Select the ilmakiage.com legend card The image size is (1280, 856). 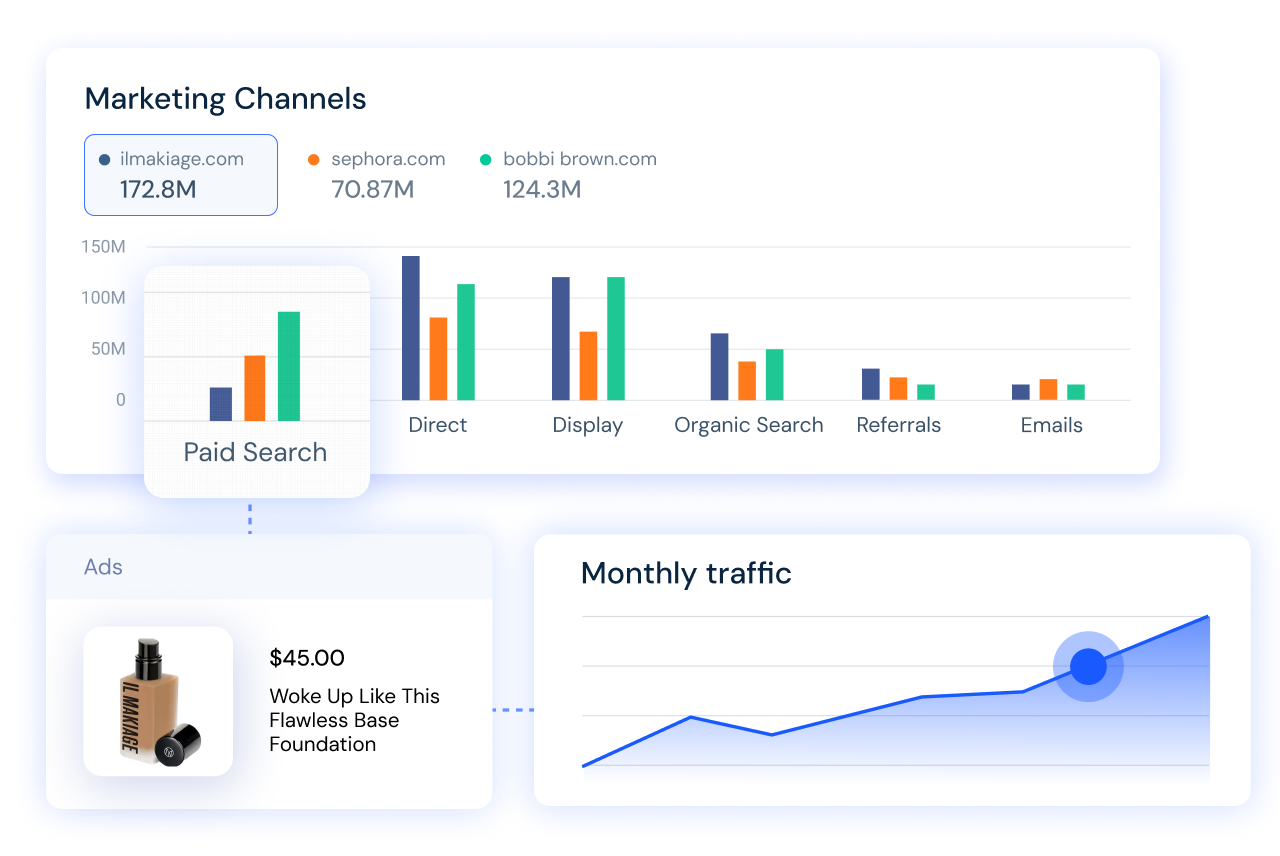coord(181,175)
